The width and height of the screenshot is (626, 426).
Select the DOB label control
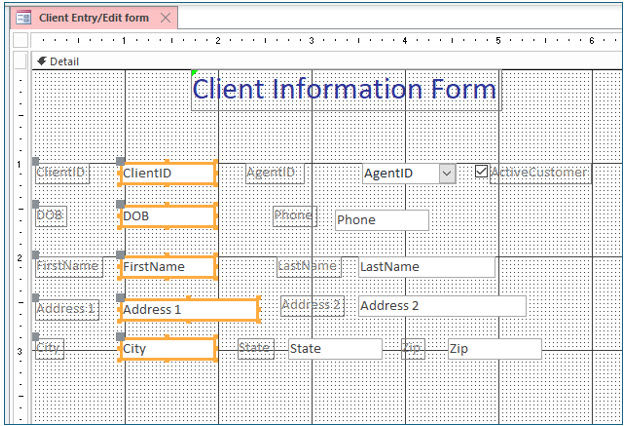click(x=51, y=216)
